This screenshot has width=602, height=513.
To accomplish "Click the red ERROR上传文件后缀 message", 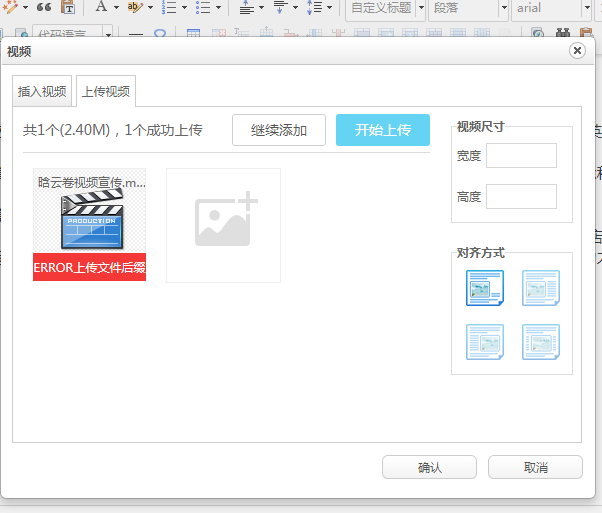I will [89, 267].
